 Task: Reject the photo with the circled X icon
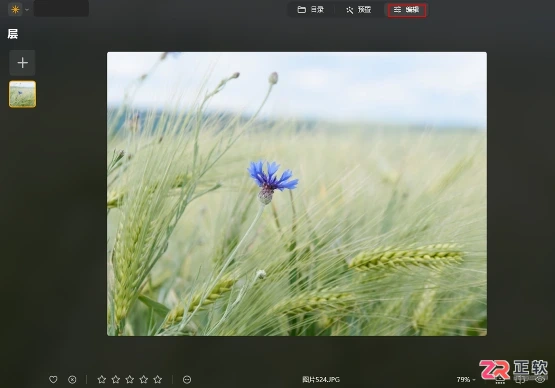click(72, 380)
